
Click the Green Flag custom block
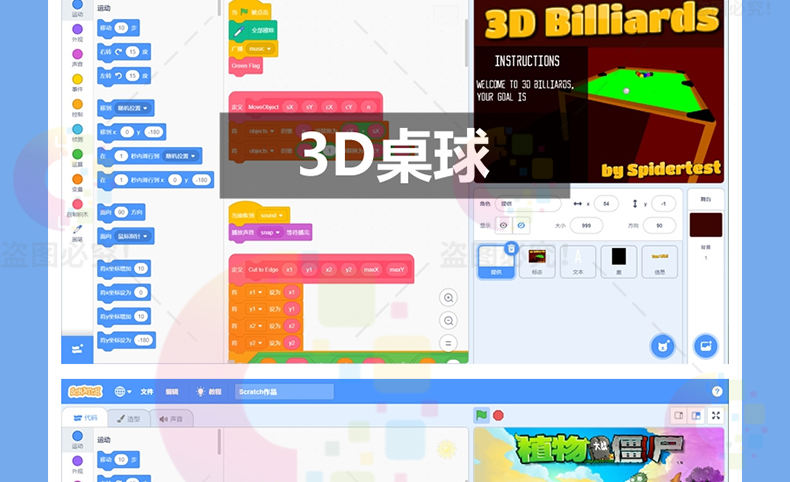point(245,66)
